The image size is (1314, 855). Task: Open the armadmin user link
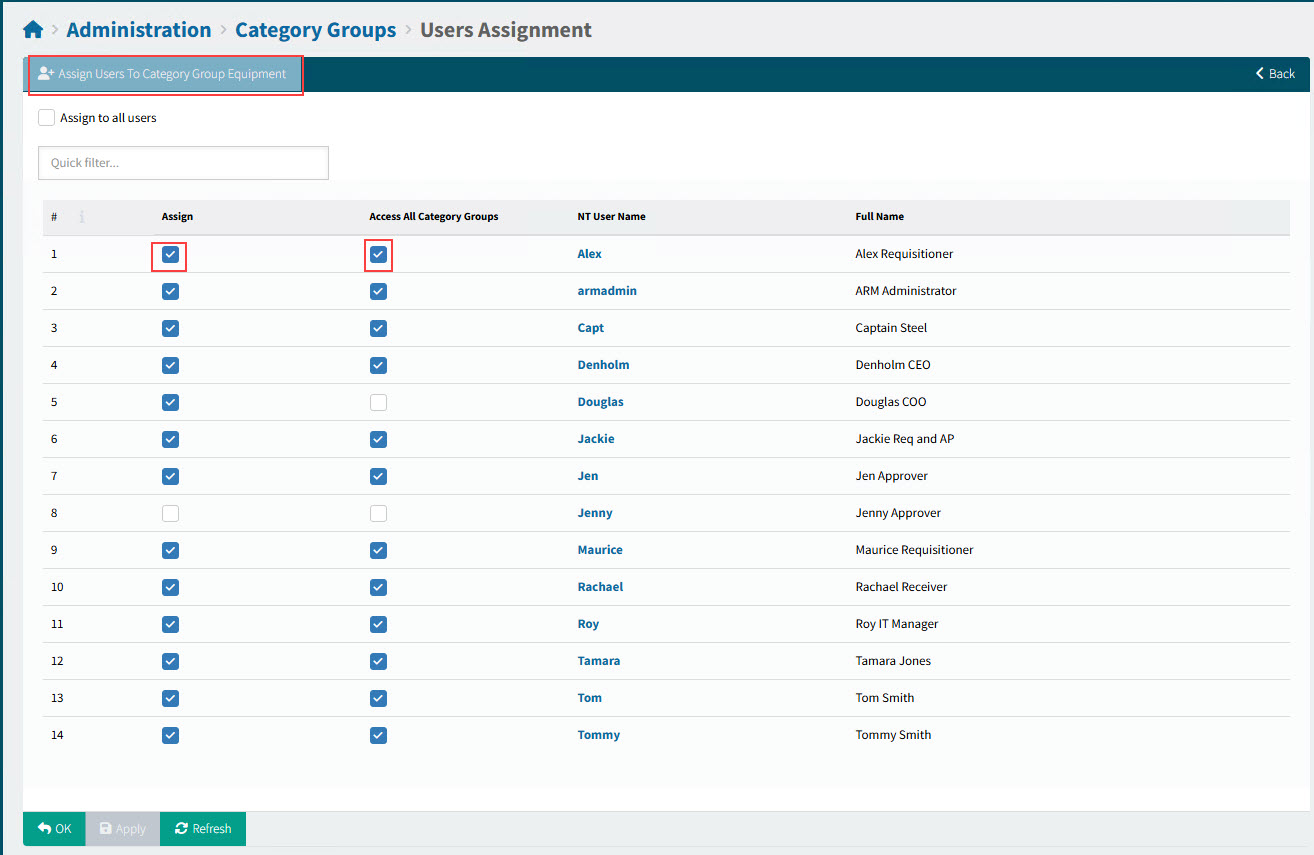pos(607,291)
